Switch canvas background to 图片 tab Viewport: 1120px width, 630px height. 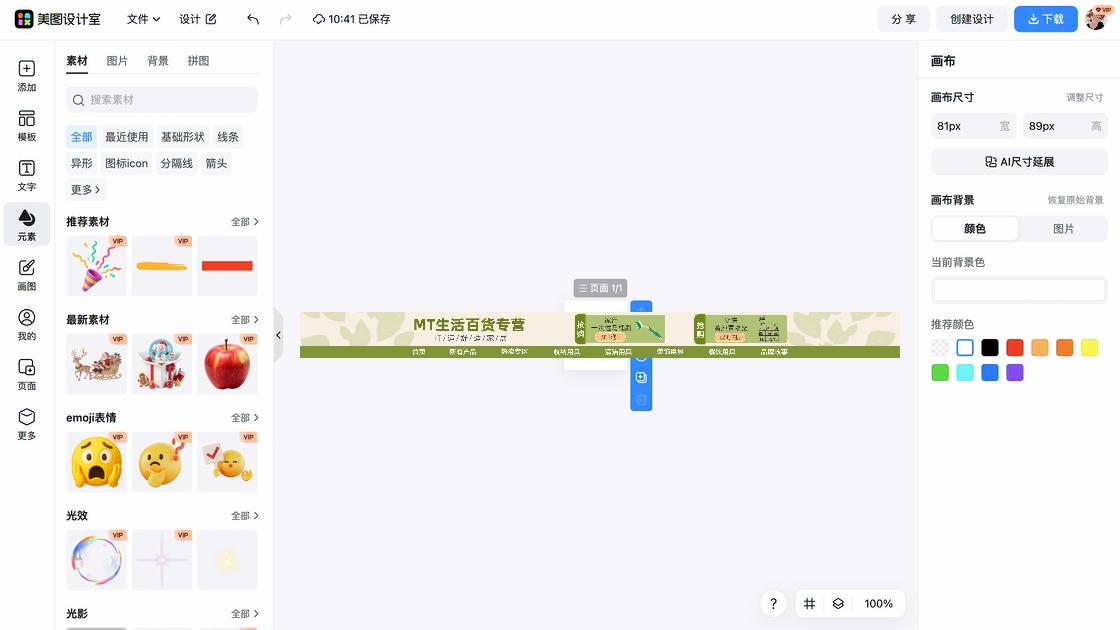[1063, 228]
